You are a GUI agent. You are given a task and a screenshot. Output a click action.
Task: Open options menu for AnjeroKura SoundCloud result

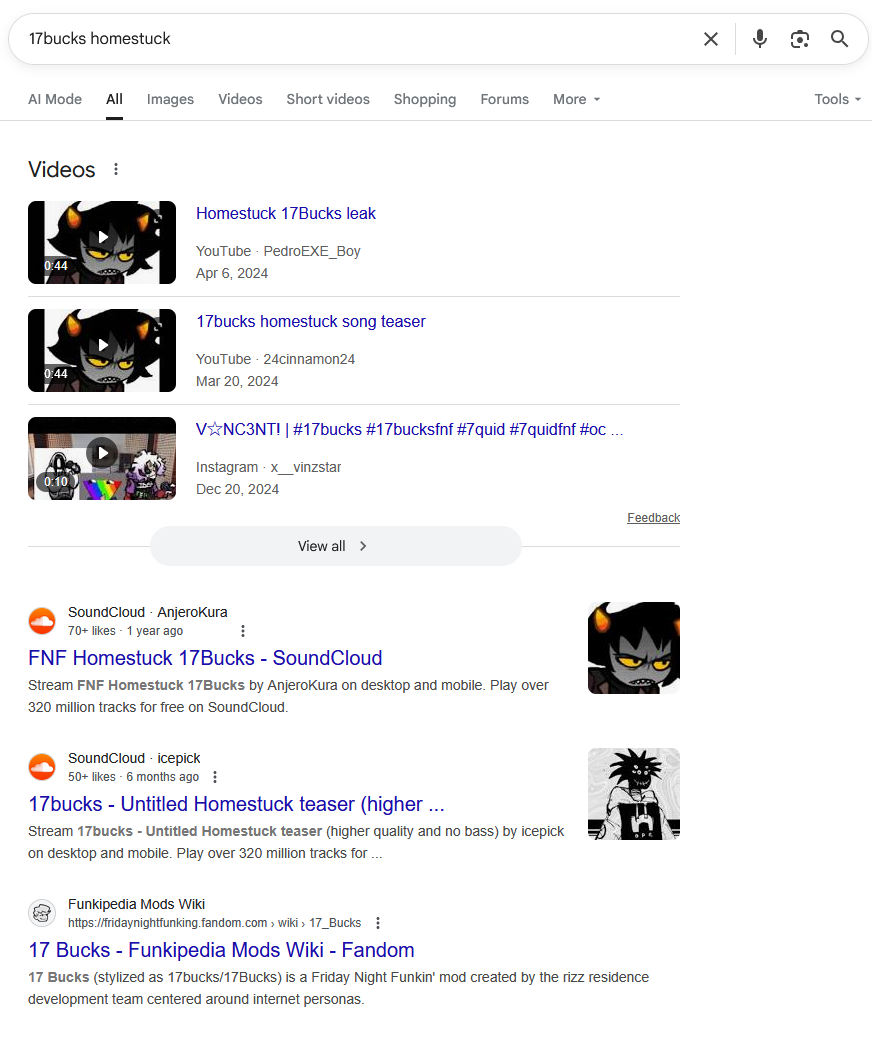point(243,631)
